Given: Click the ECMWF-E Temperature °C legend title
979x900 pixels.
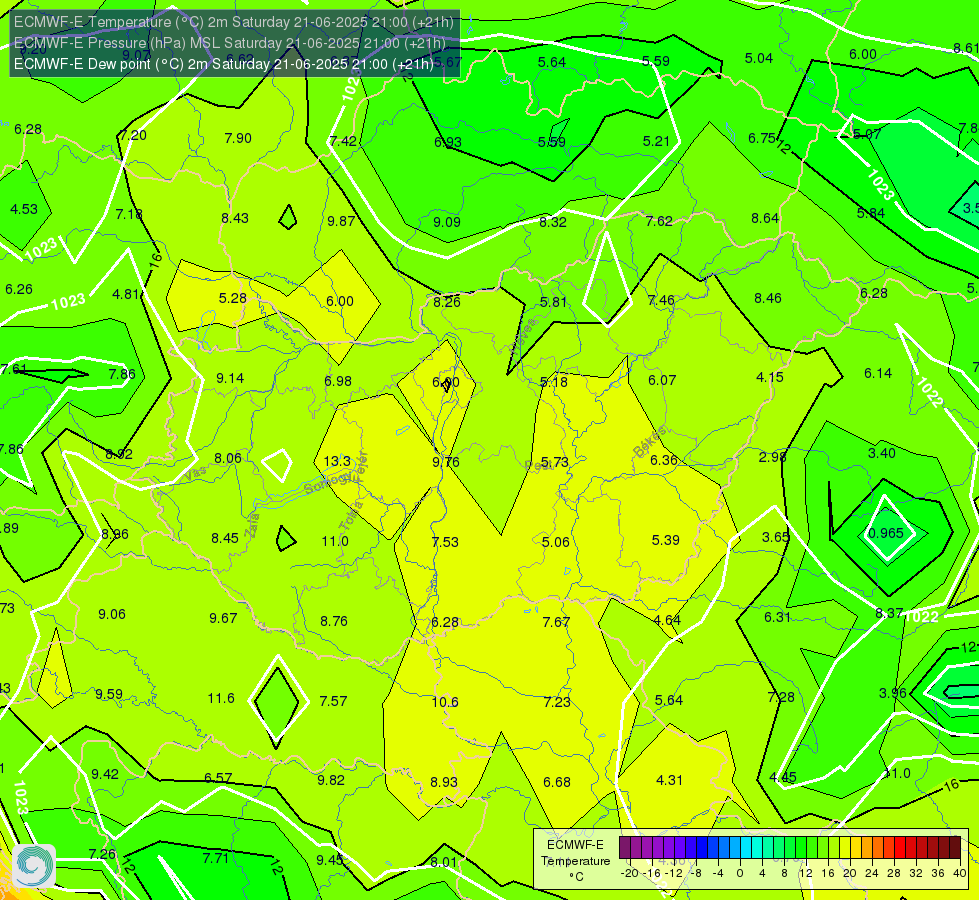Looking at the screenshot, I should click(x=575, y=861).
